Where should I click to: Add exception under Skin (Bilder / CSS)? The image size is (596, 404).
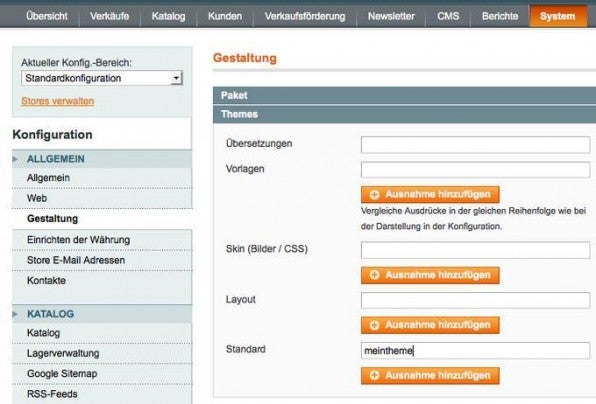[x=430, y=275]
